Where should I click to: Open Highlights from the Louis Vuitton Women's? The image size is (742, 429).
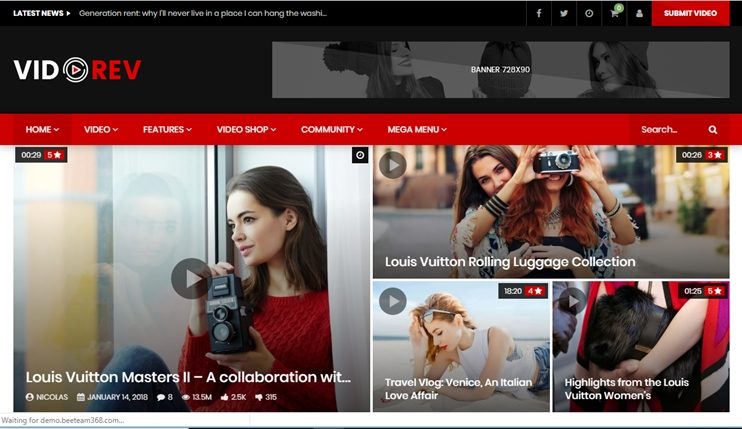627,389
